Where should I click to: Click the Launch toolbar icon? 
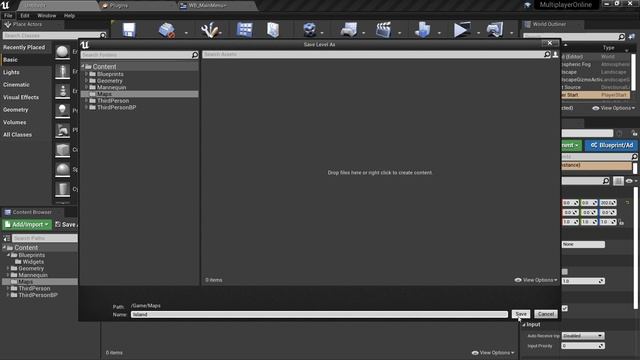[495, 30]
